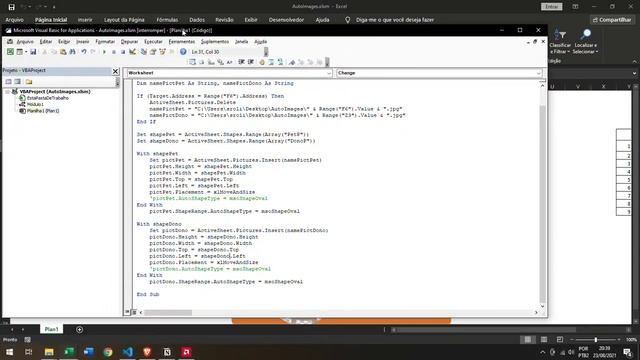Viewport: 640px width, 360px height.
Task: Open VBA Editar menu
Action: pos(46,42)
